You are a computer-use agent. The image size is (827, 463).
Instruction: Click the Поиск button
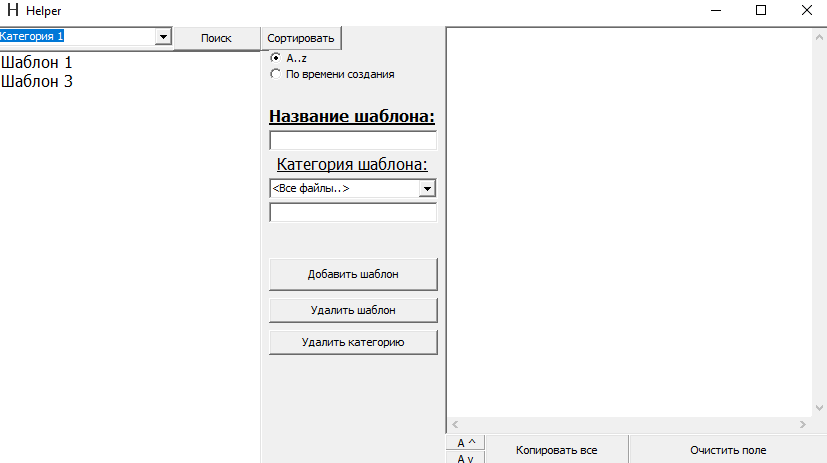pos(216,38)
